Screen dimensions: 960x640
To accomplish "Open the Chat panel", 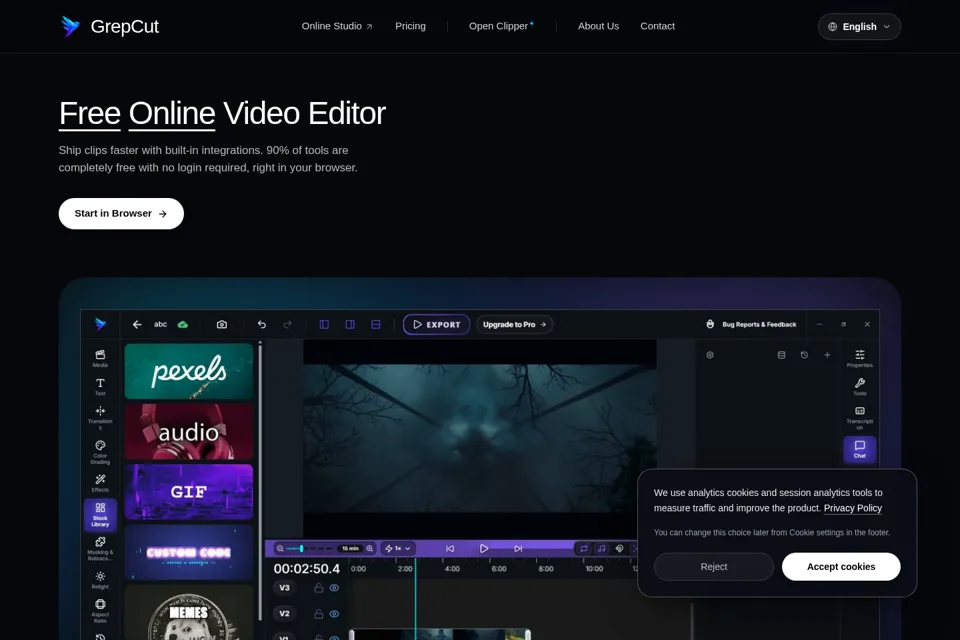I will [860, 450].
